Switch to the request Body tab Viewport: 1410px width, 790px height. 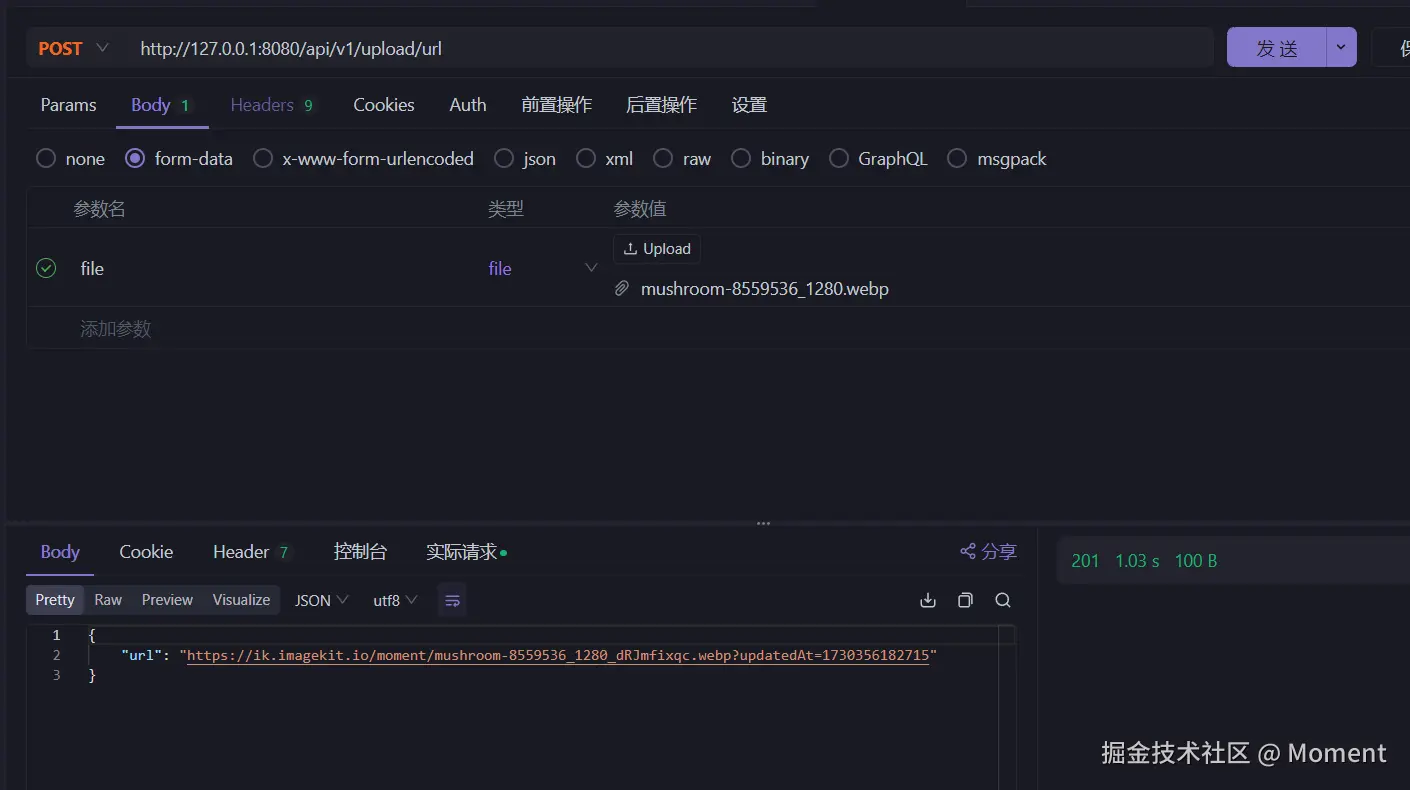tap(160, 105)
